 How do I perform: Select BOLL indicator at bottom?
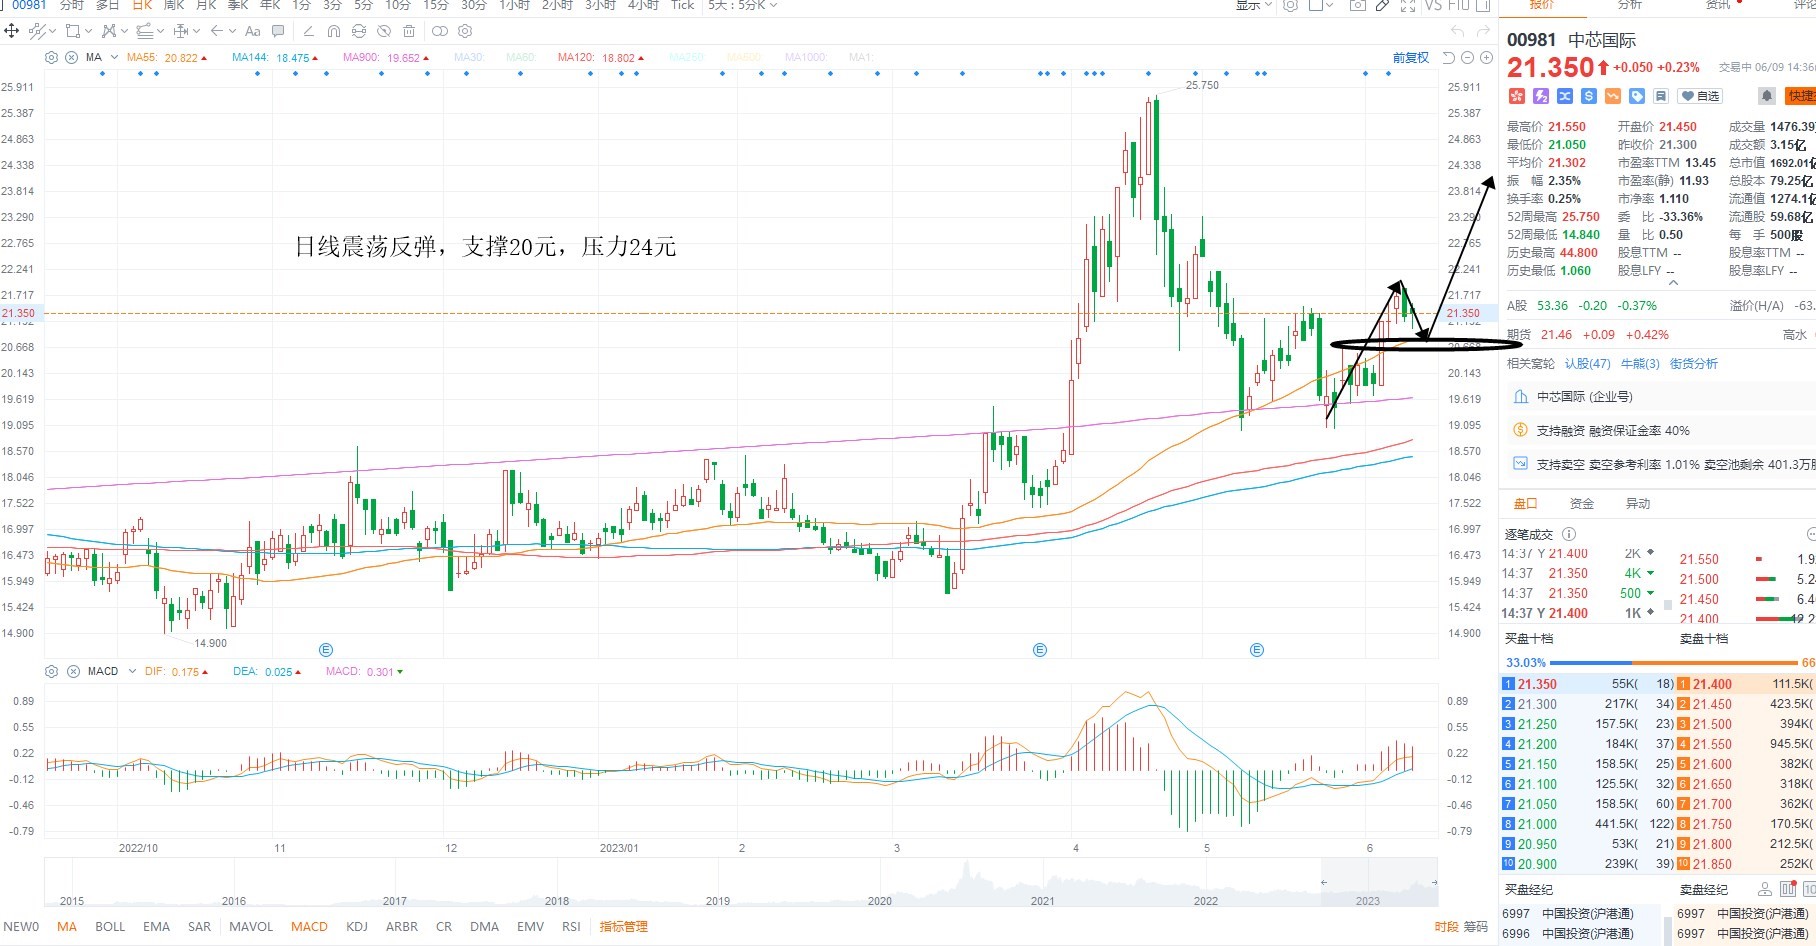(x=110, y=926)
